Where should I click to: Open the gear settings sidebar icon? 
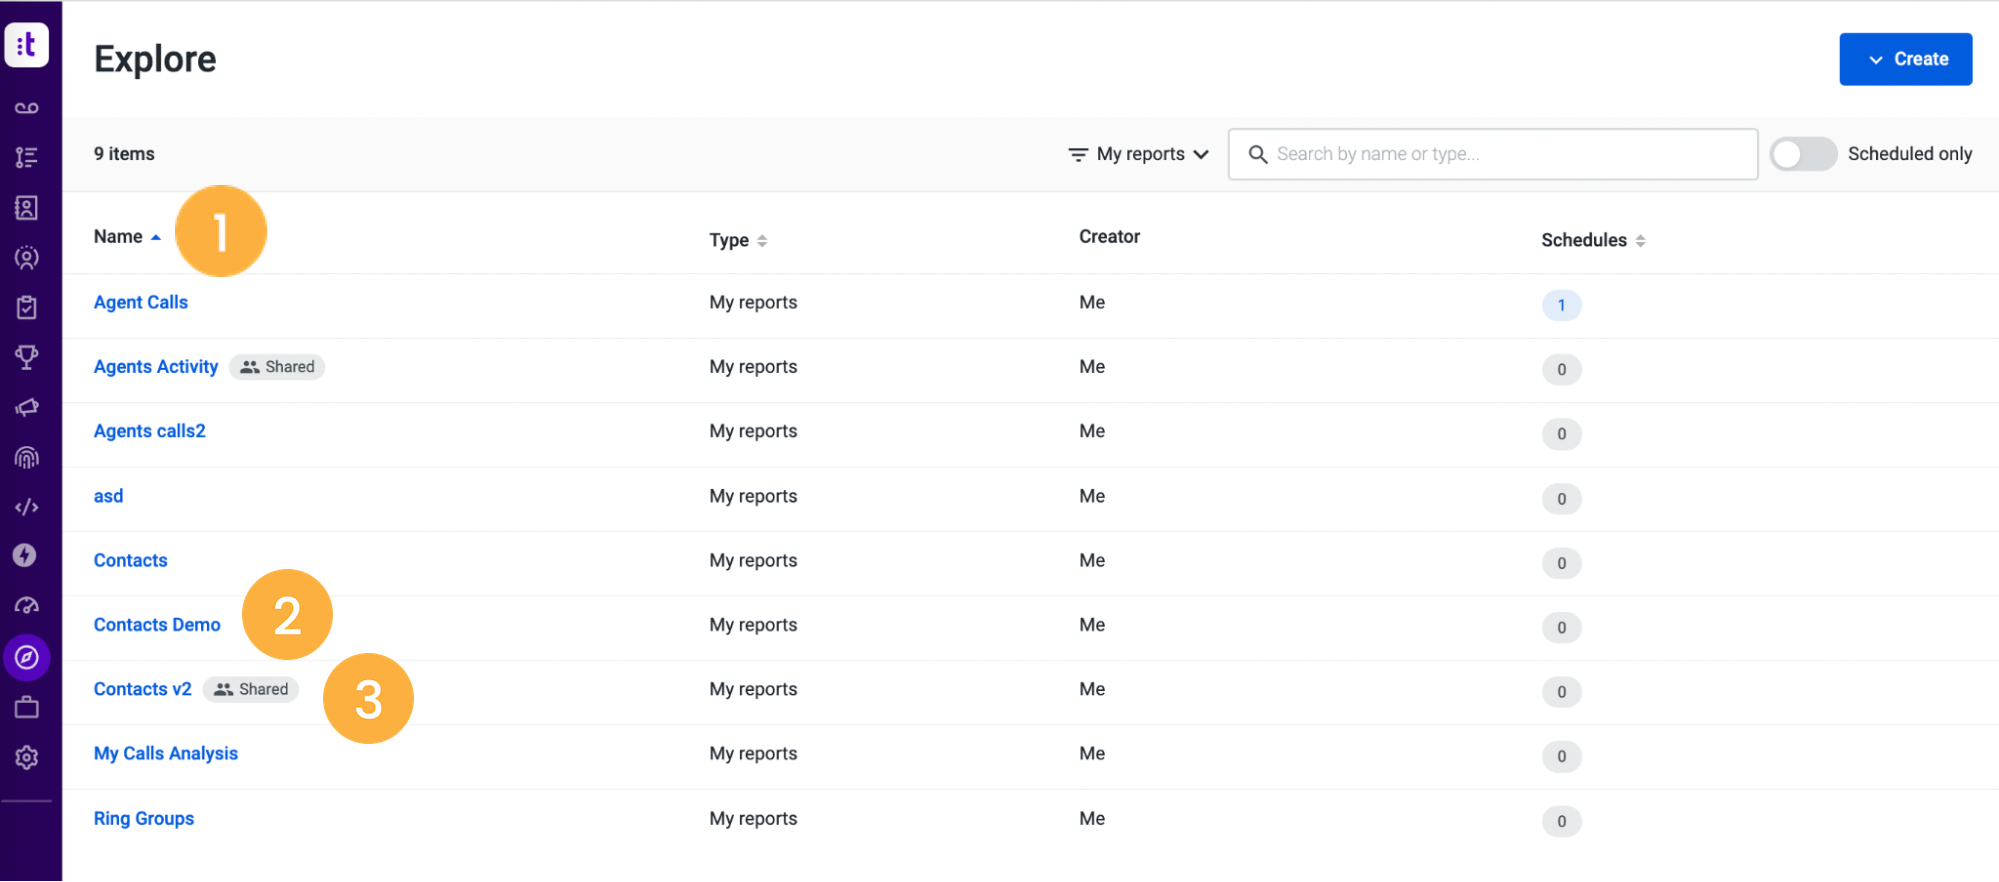click(x=27, y=757)
